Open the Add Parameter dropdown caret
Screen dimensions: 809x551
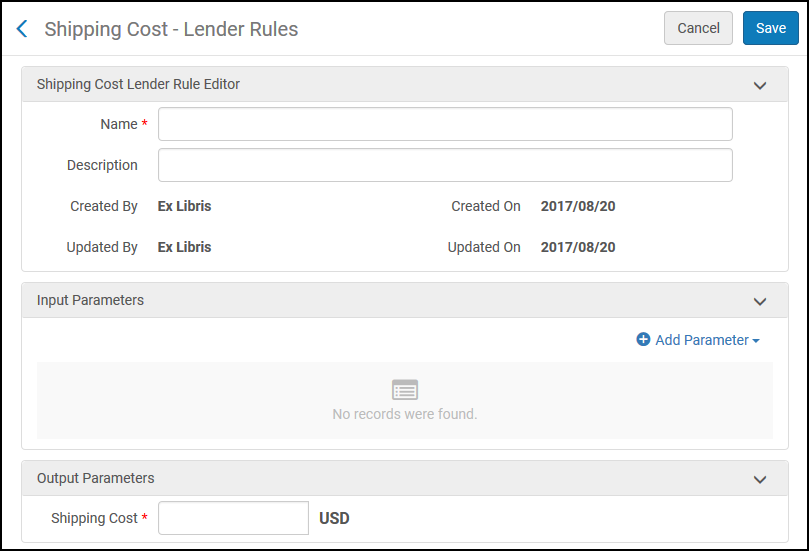[x=756, y=341]
